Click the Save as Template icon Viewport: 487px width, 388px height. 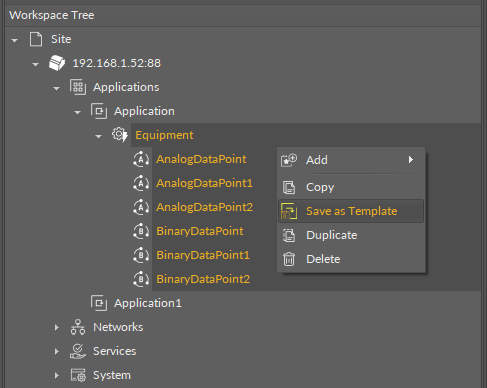[289, 211]
